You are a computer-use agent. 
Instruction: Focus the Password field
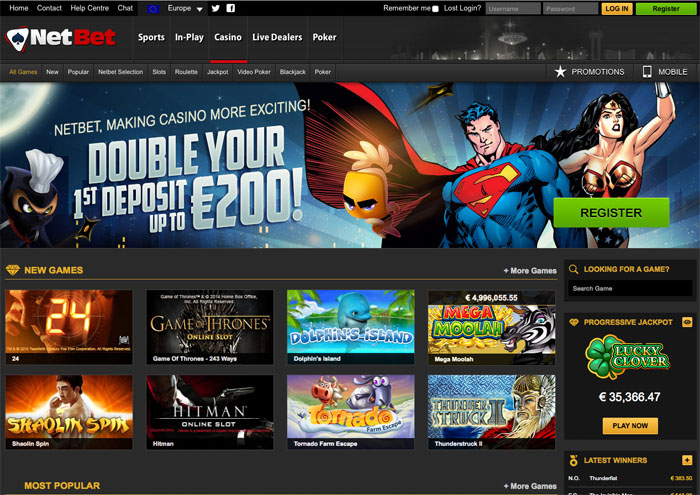pyautogui.click(x=570, y=8)
